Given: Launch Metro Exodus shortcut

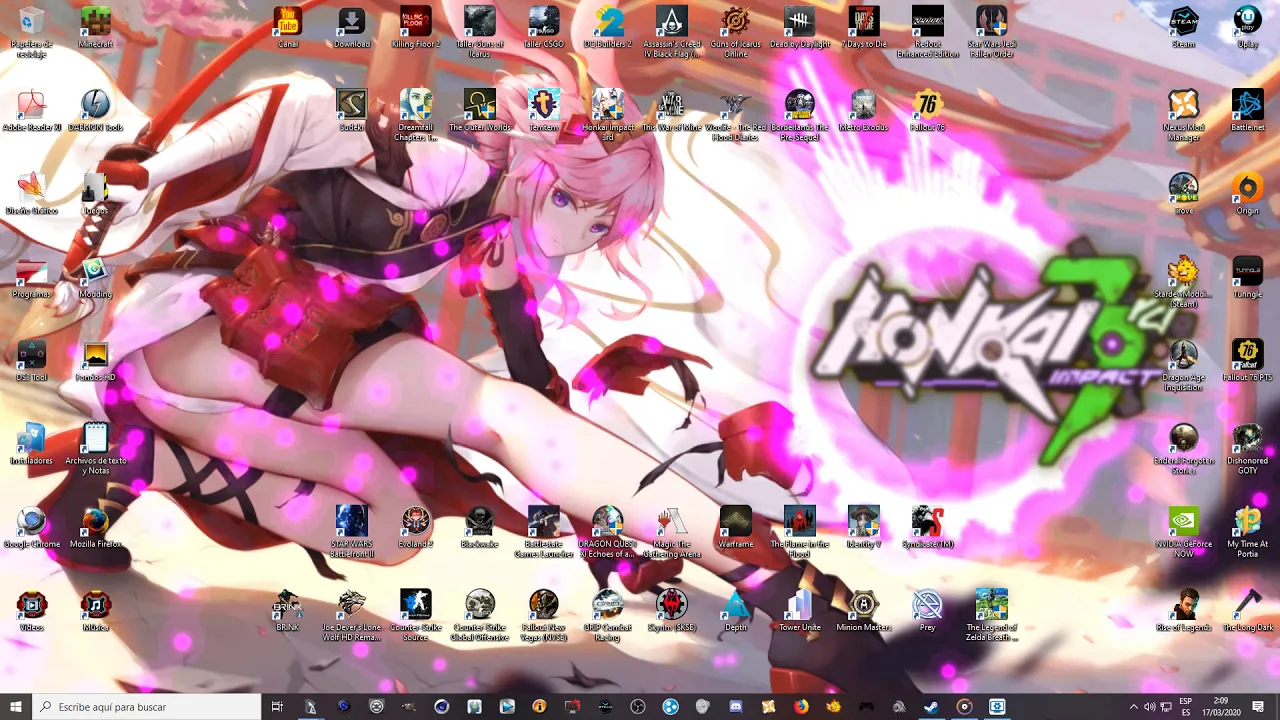Looking at the screenshot, I should click(x=864, y=110).
